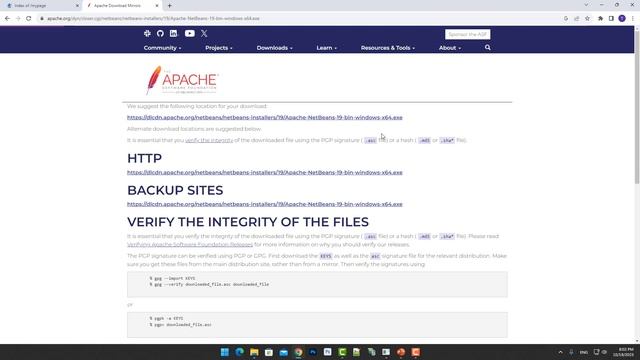640x360 pixels.
Task: Click the download link under HTTP heading
Action: click(264, 173)
